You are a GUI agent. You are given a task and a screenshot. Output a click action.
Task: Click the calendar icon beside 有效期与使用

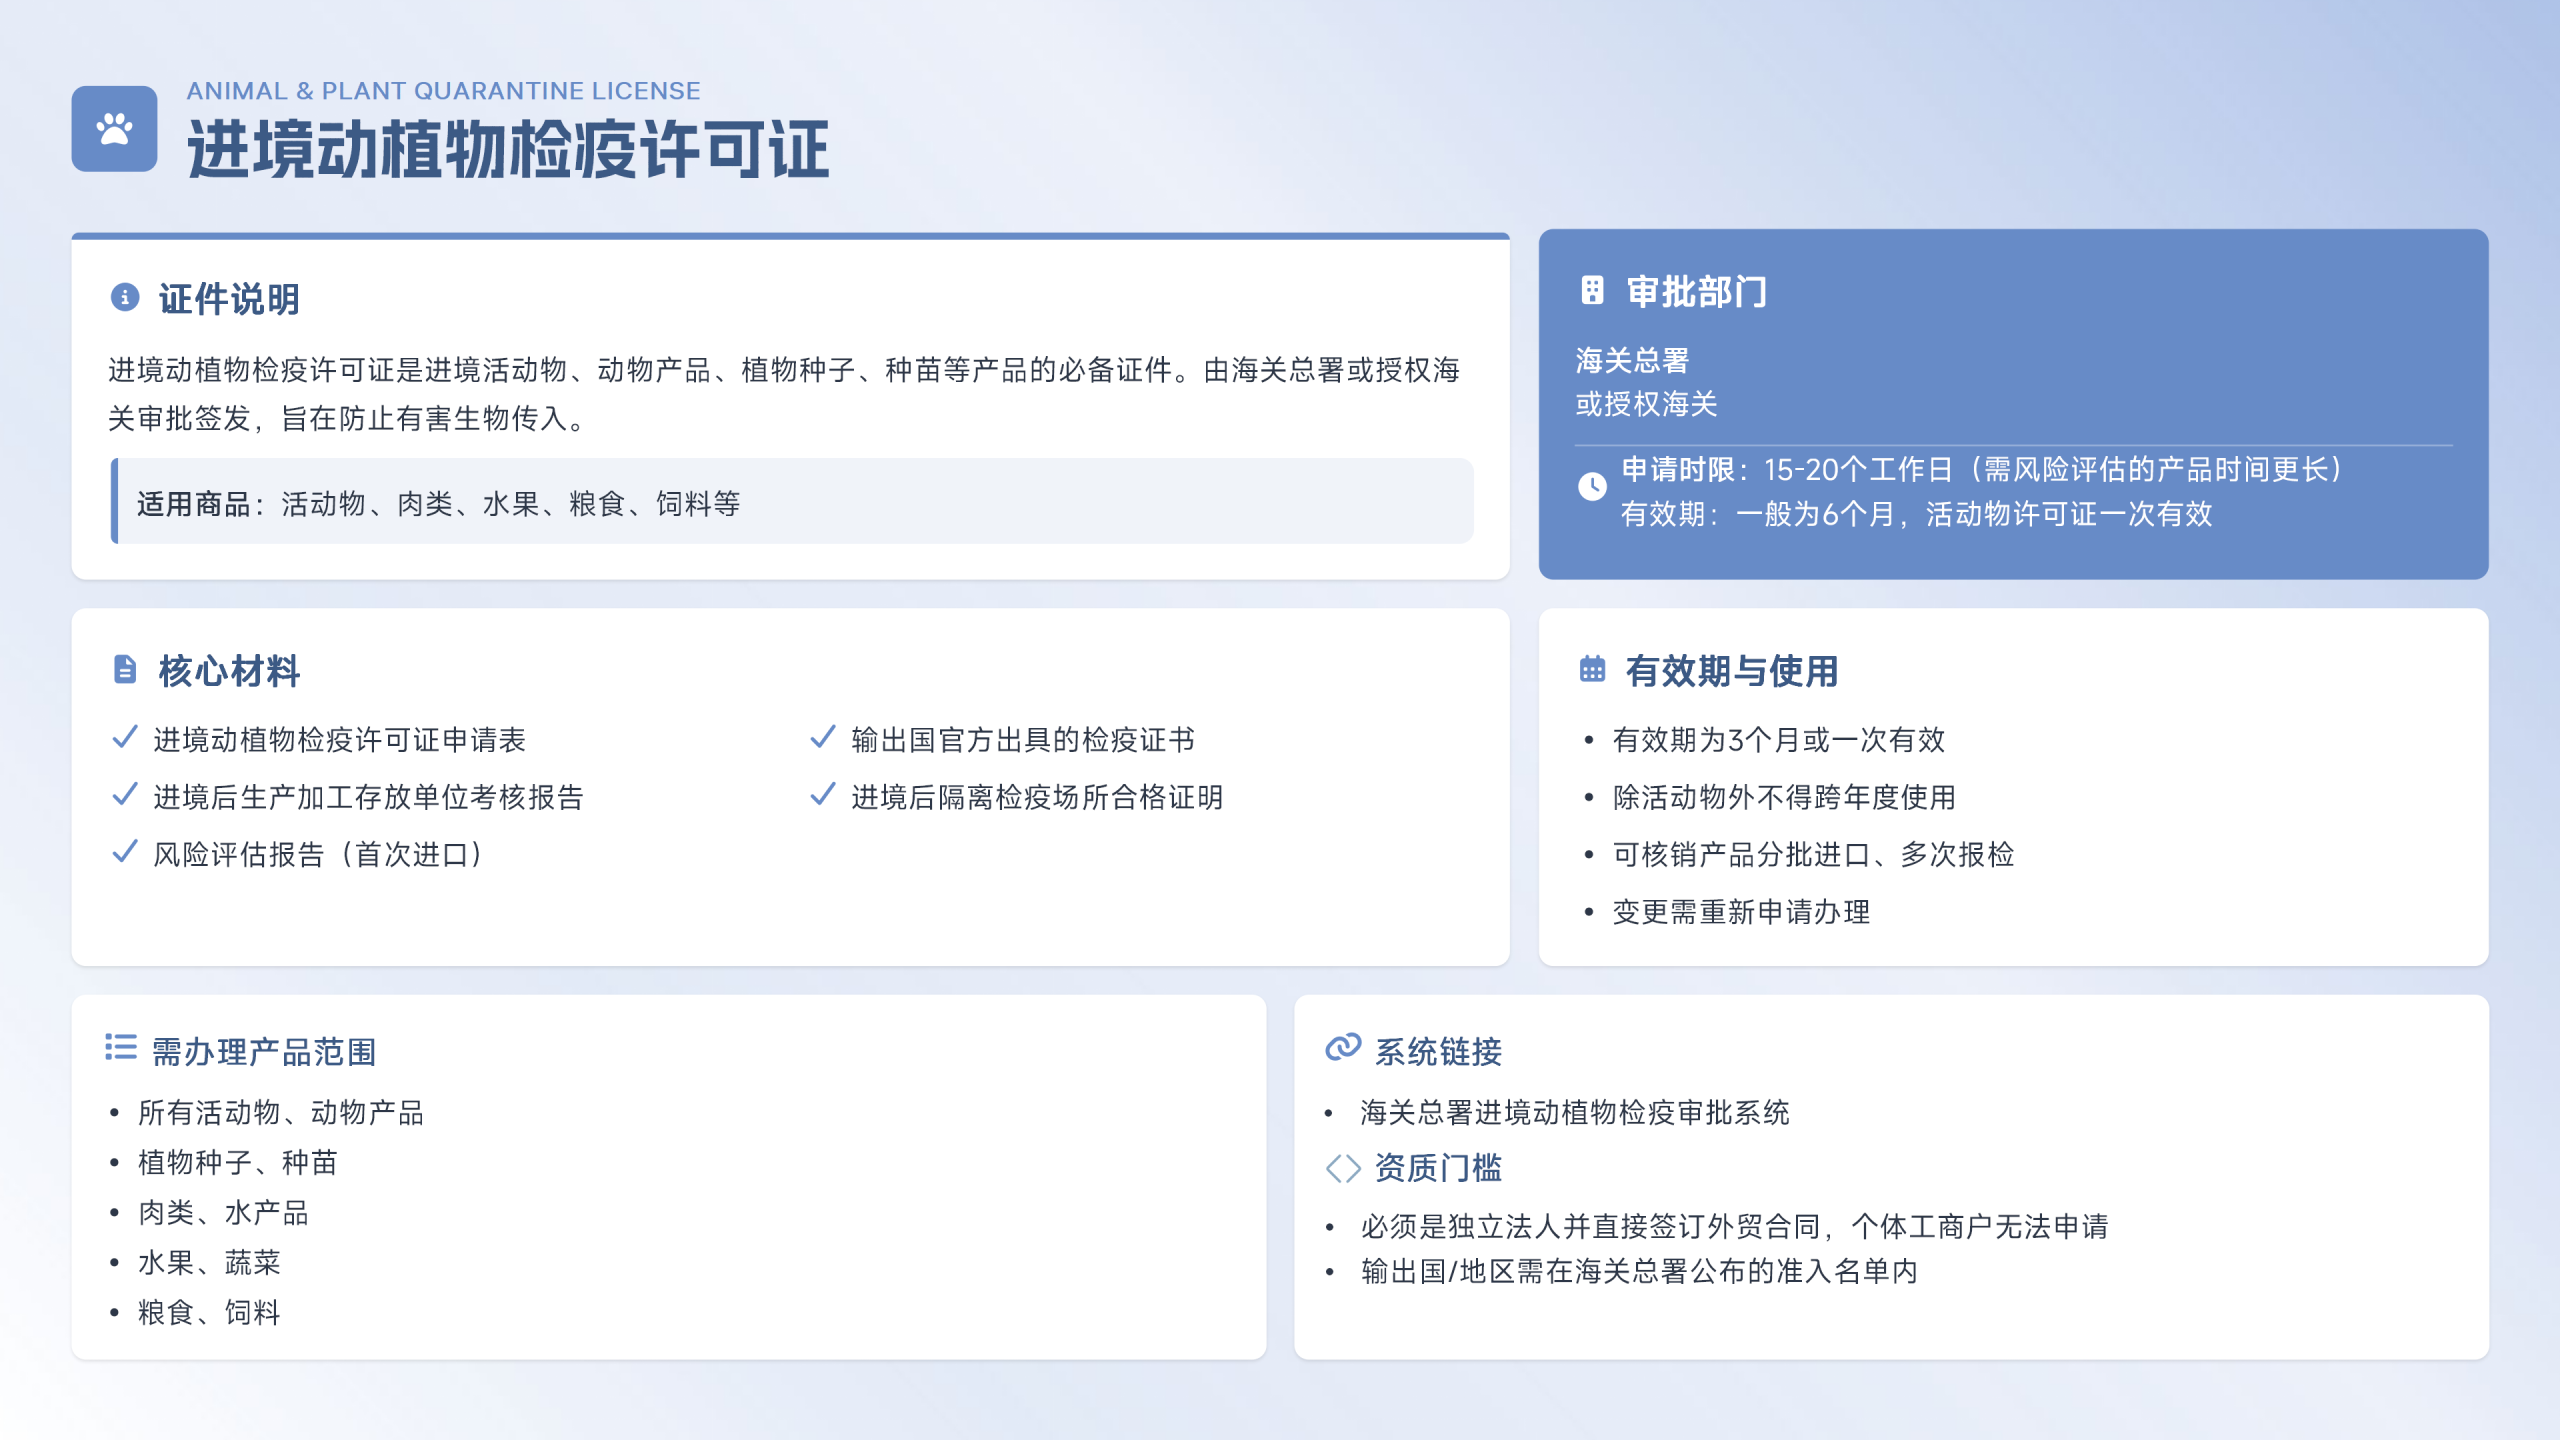(1591, 669)
